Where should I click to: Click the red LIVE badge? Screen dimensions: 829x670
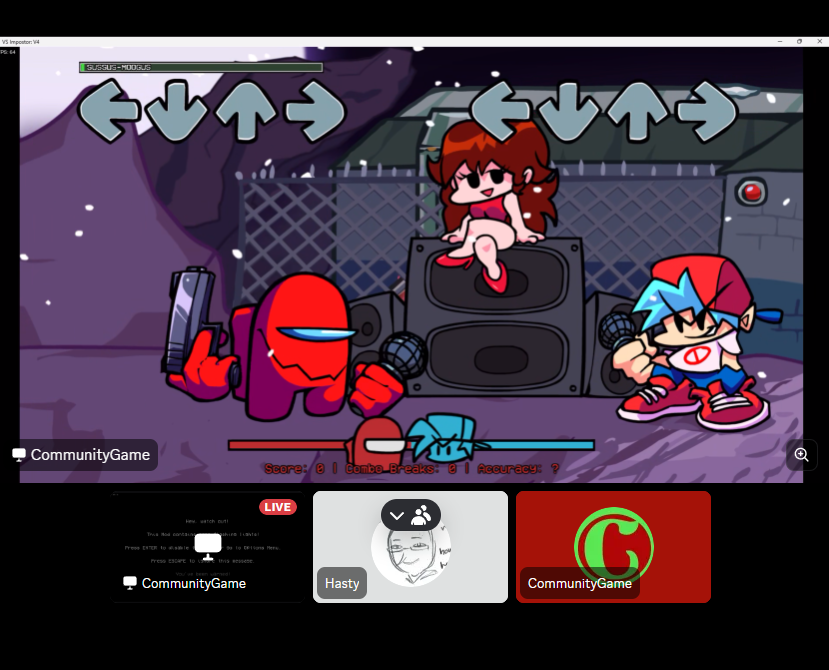pyautogui.click(x=278, y=507)
